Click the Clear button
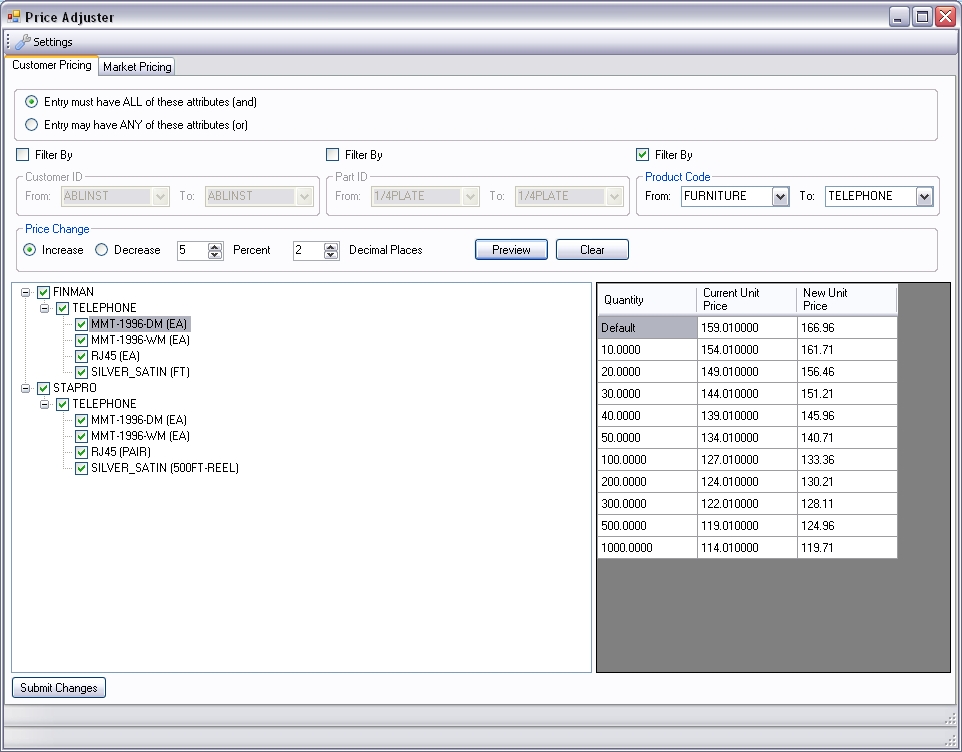 [x=592, y=250]
